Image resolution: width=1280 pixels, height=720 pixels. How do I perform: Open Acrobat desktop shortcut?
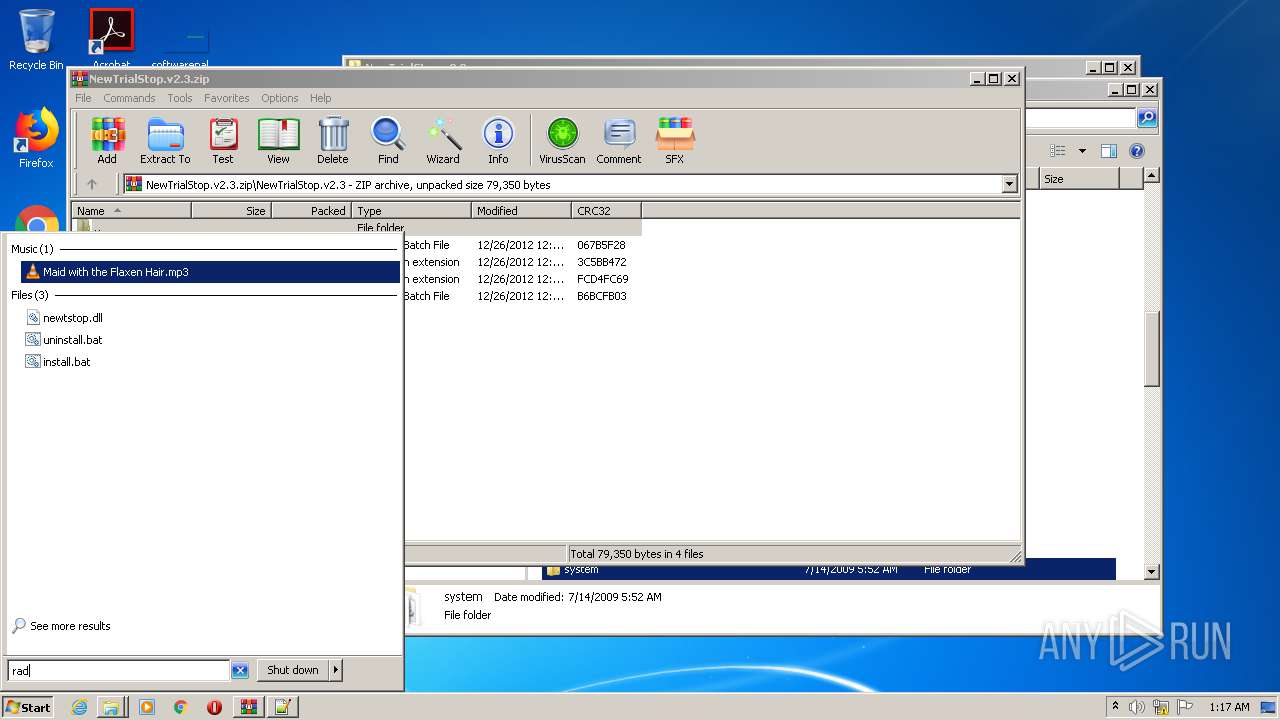111,40
